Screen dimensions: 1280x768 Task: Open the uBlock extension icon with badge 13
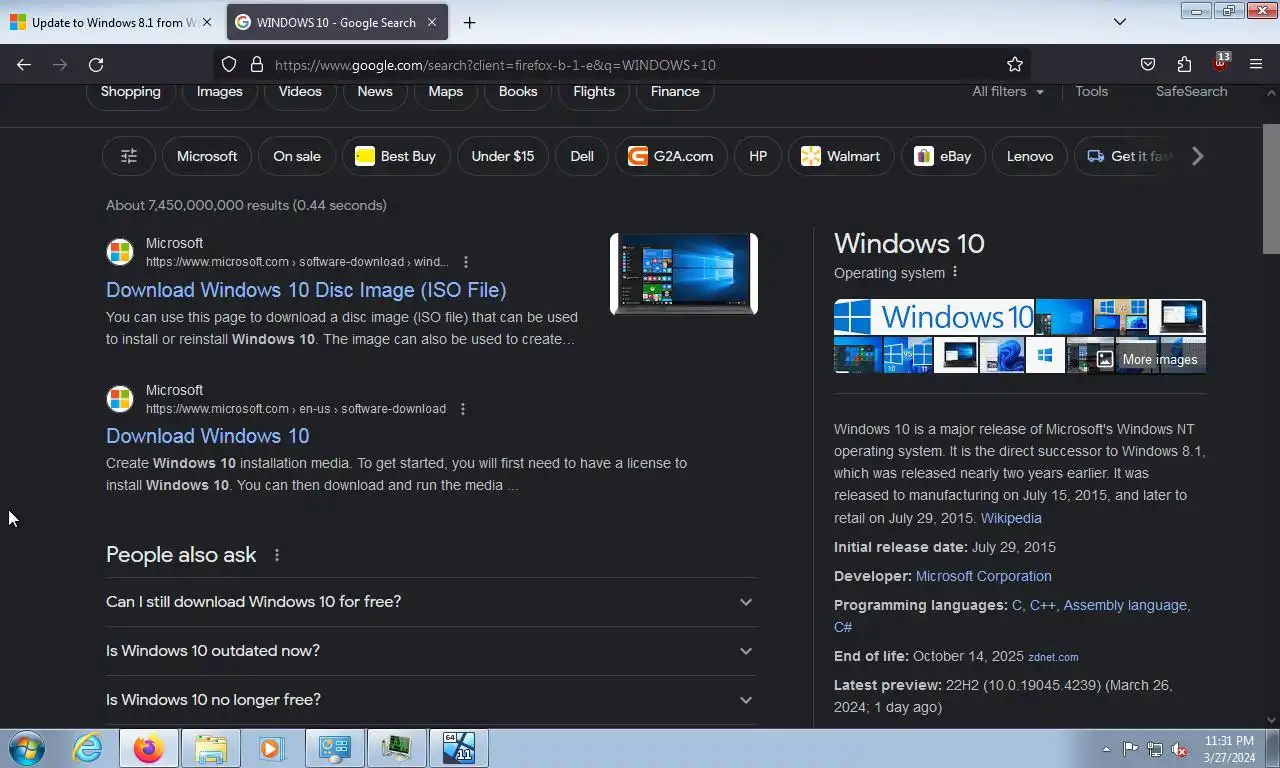pos(1220,63)
